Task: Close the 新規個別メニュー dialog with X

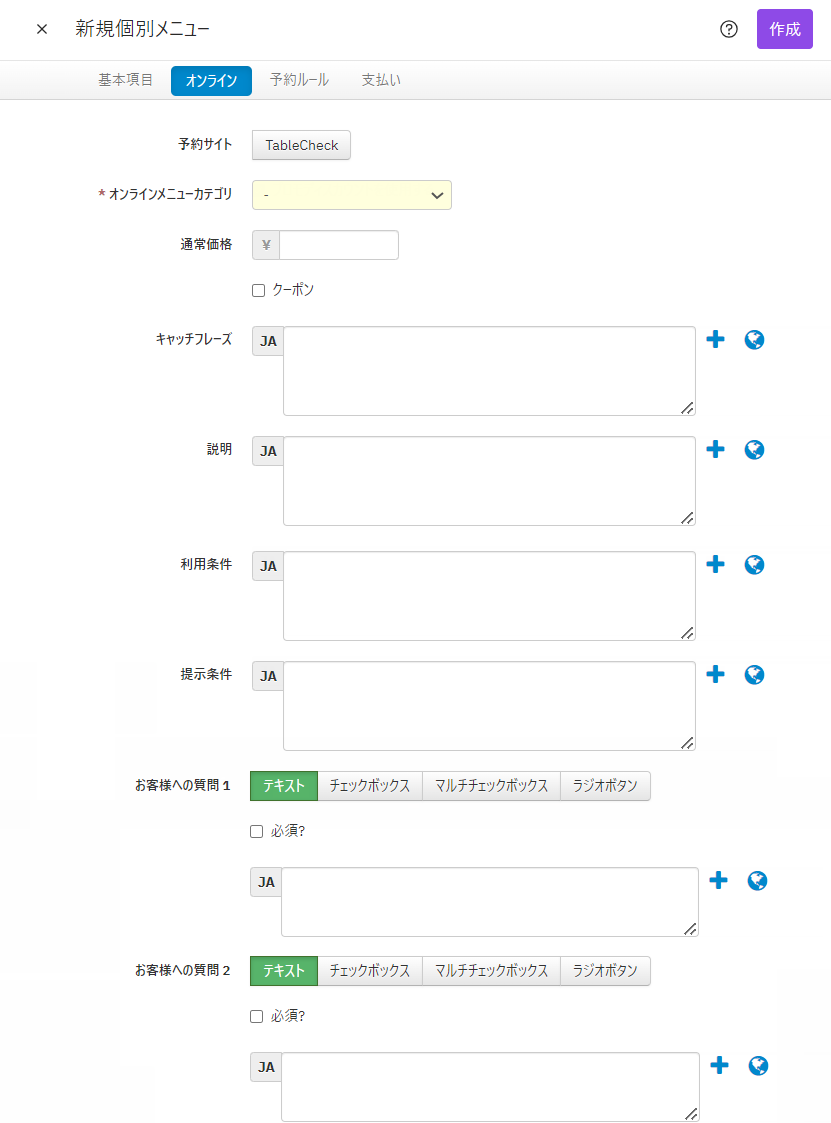Action: [x=42, y=29]
